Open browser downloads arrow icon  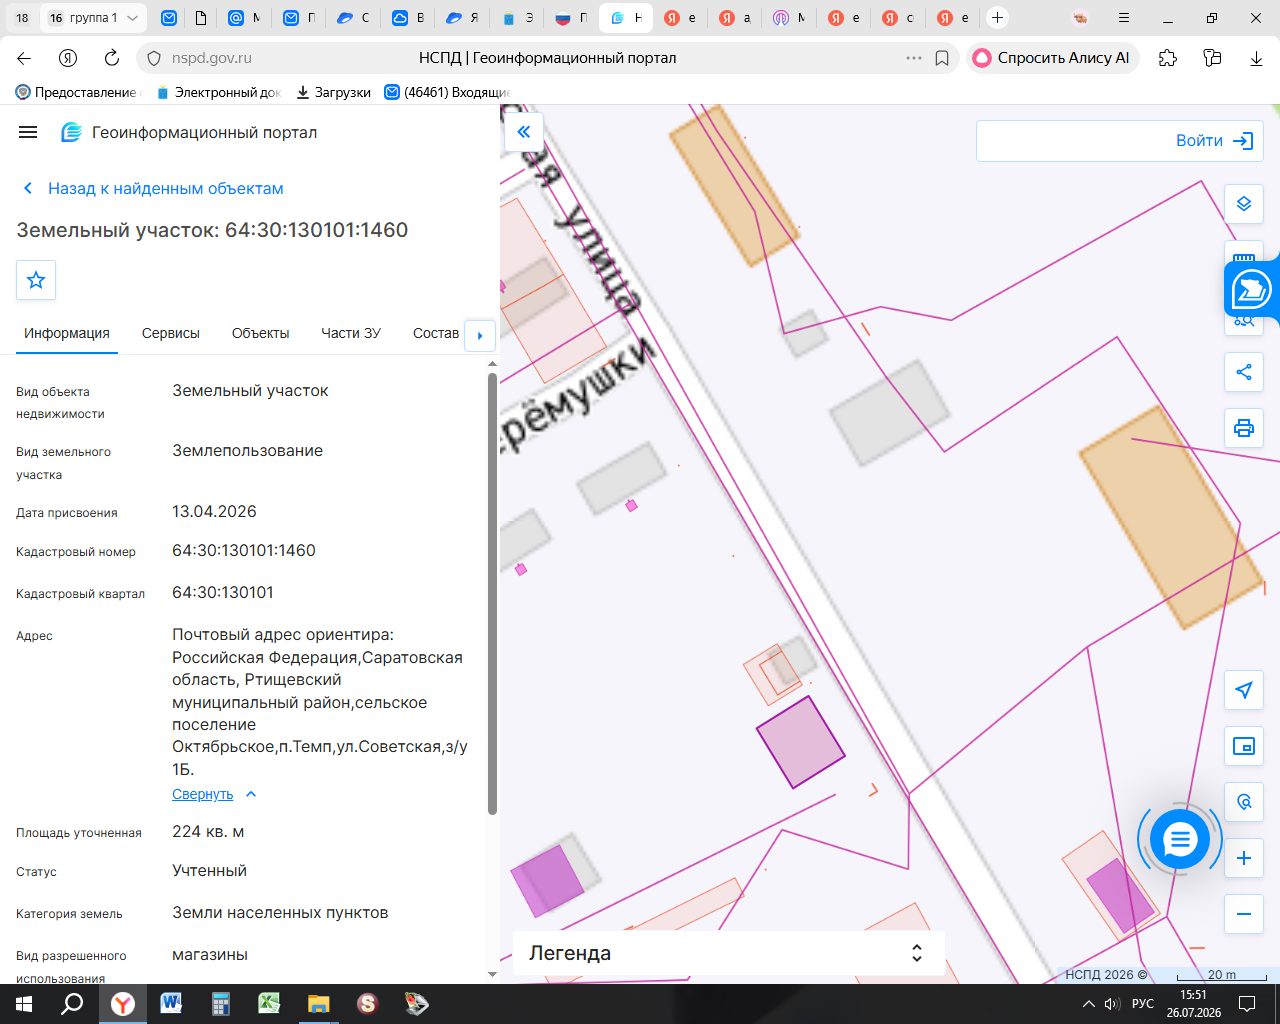click(1256, 58)
